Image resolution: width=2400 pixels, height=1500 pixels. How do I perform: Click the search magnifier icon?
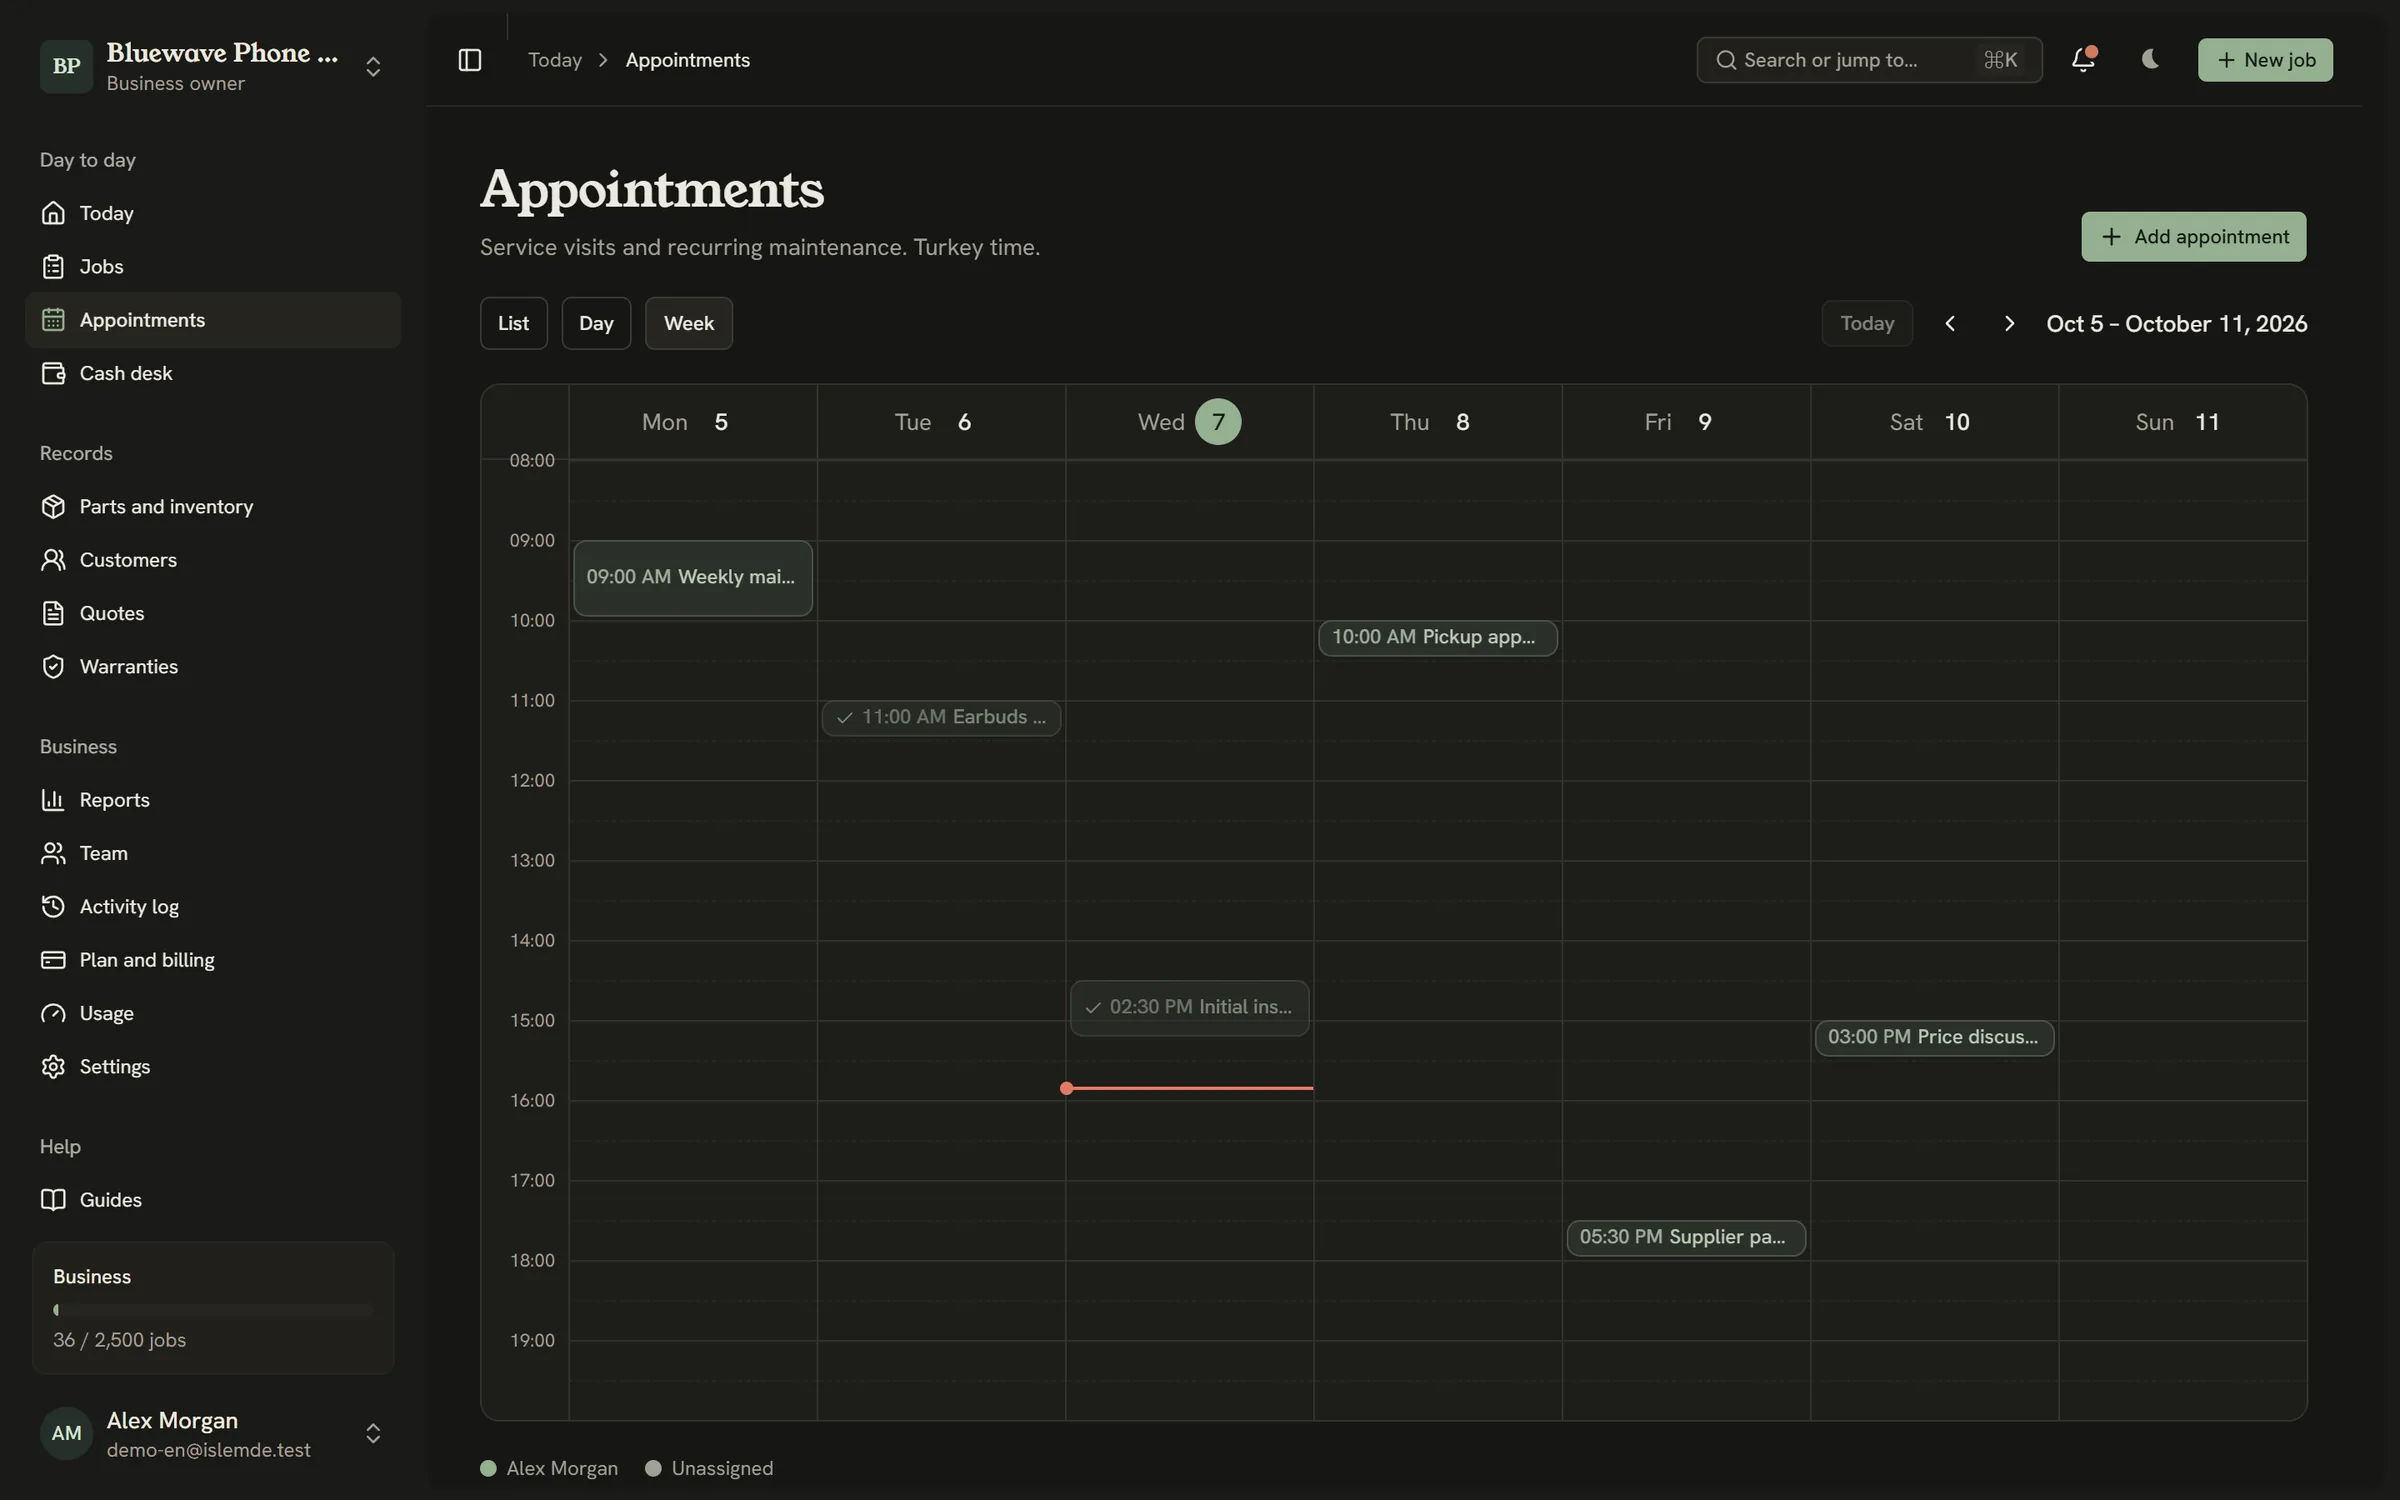[x=1726, y=60]
